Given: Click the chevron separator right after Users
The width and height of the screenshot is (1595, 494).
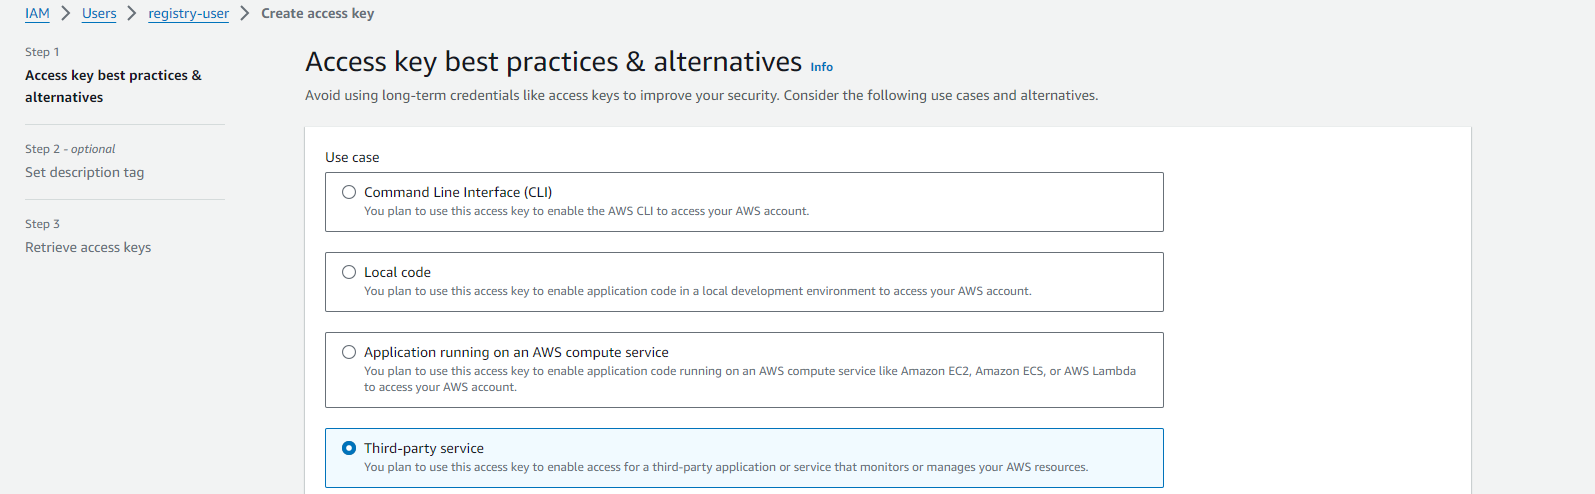Looking at the screenshot, I should point(132,14).
